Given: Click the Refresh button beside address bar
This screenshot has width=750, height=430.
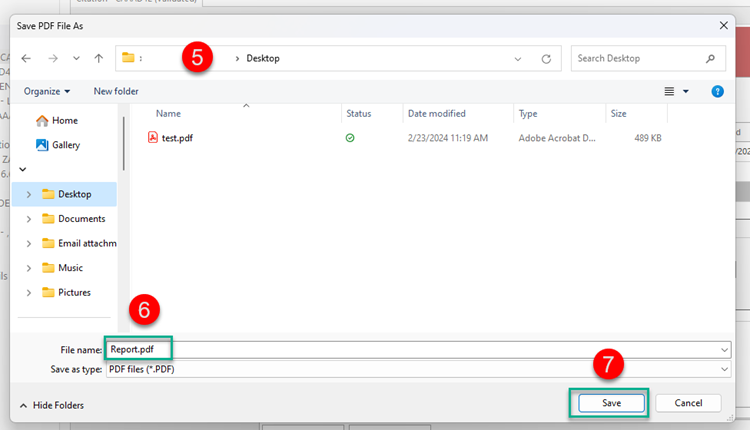Looking at the screenshot, I should click(546, 58).
